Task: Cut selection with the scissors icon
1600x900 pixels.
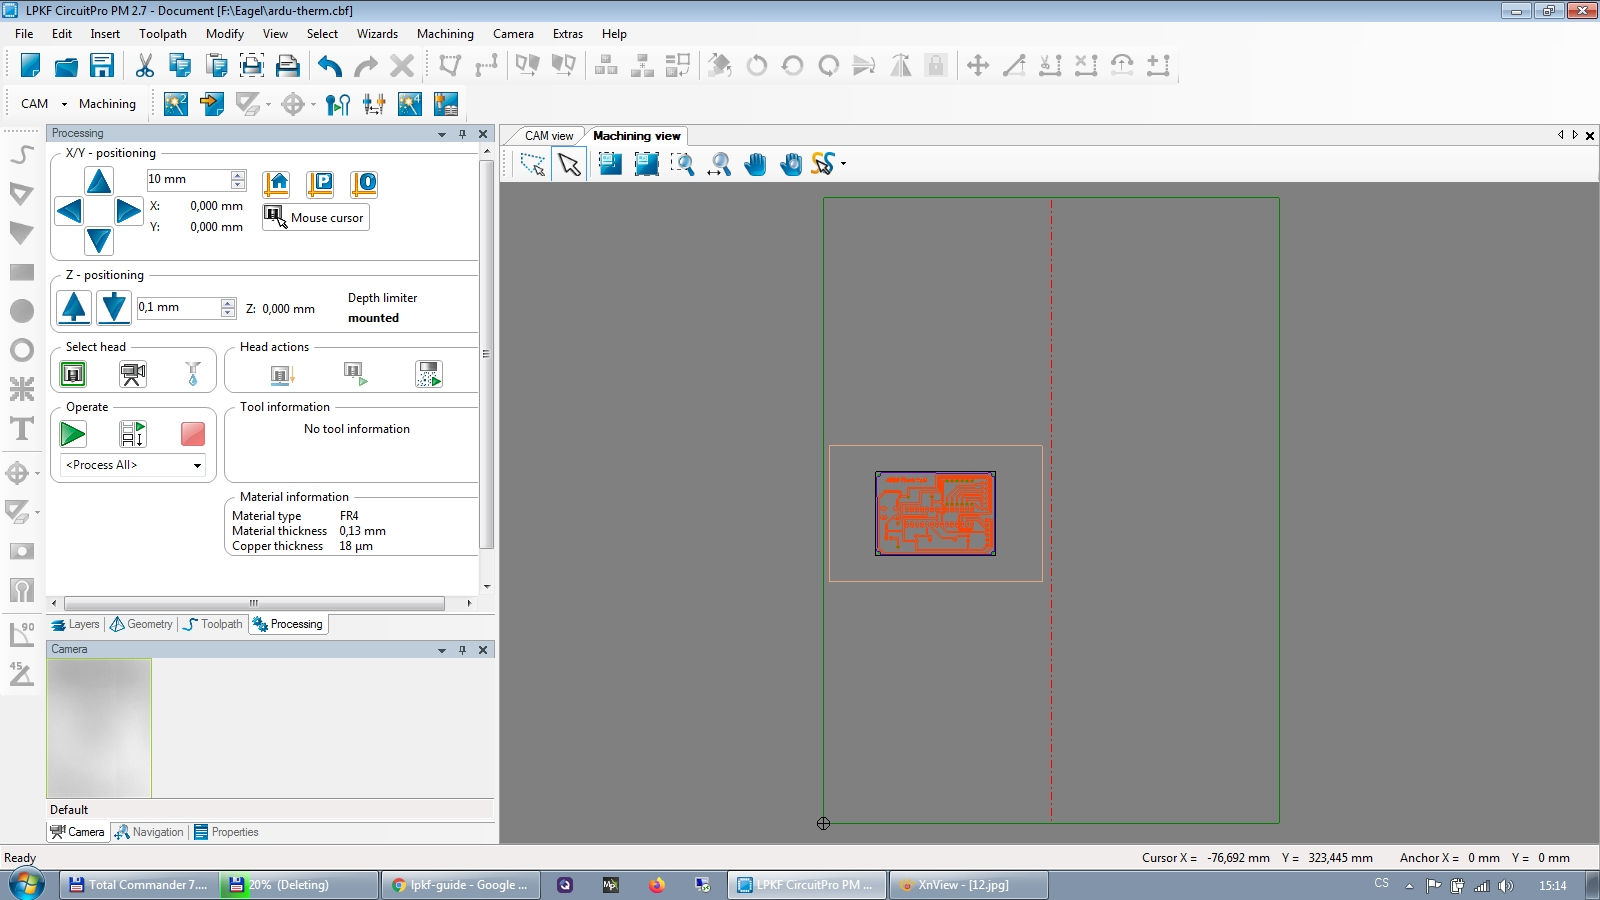Action: click(145, 66)
